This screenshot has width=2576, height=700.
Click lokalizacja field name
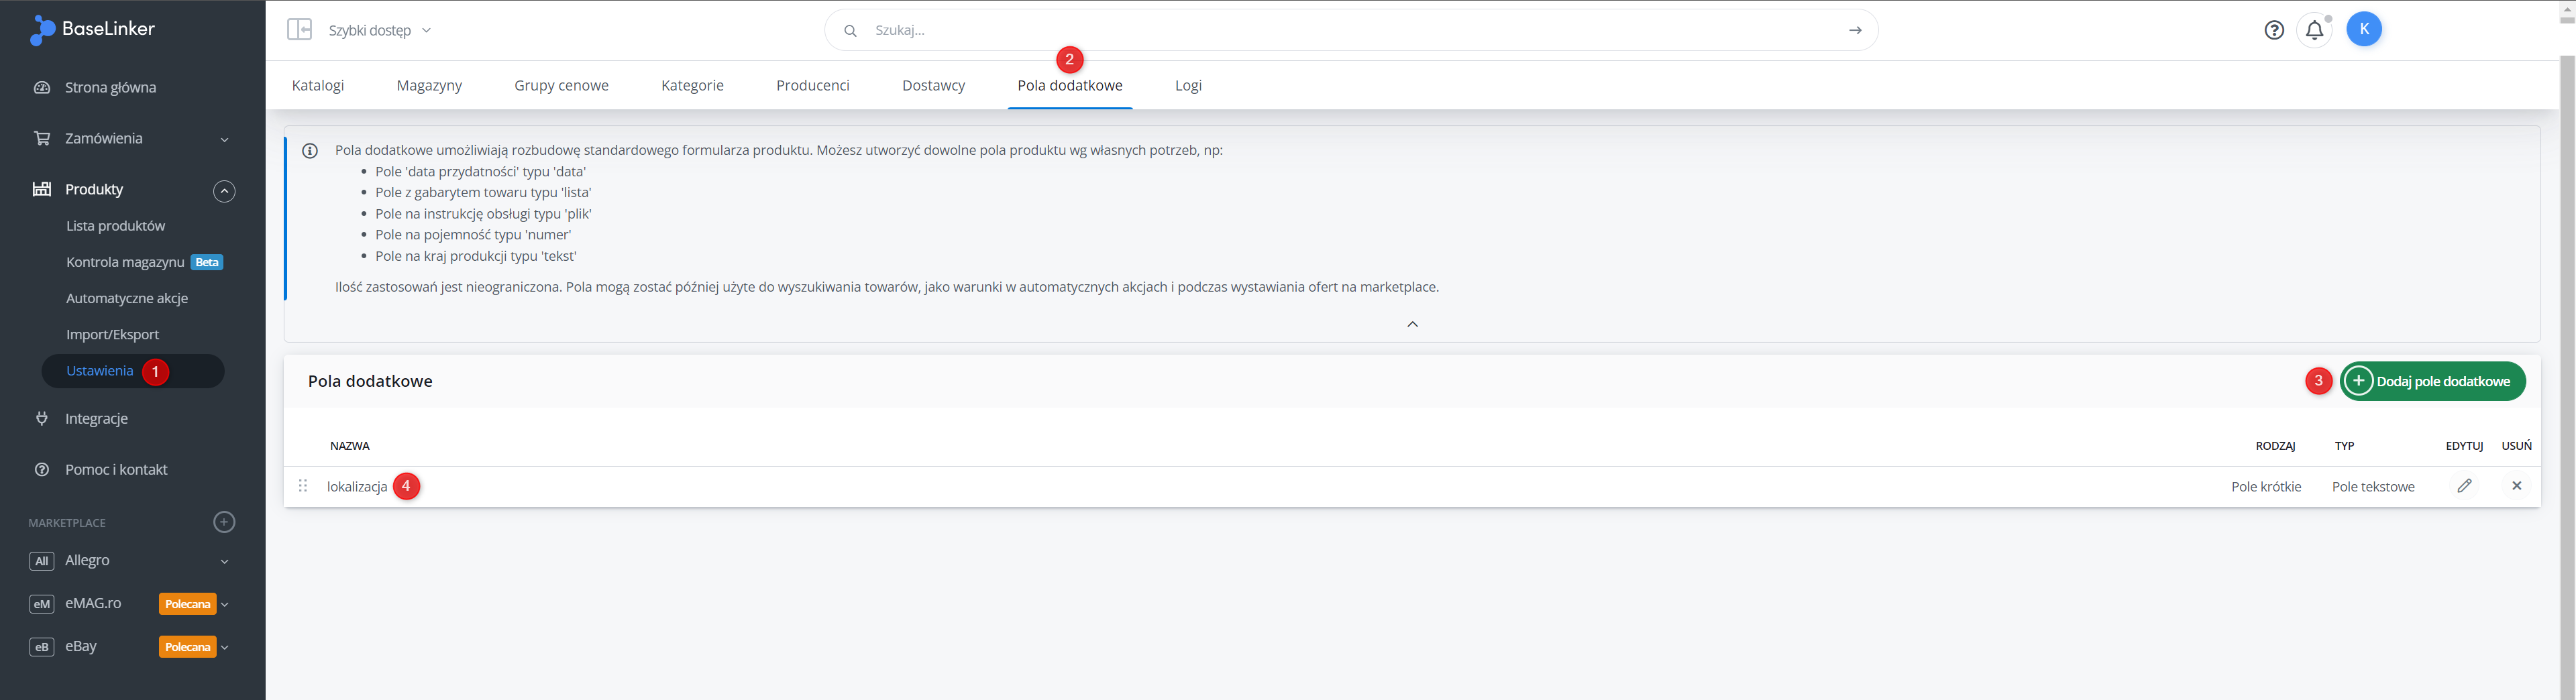click(357, 487)
